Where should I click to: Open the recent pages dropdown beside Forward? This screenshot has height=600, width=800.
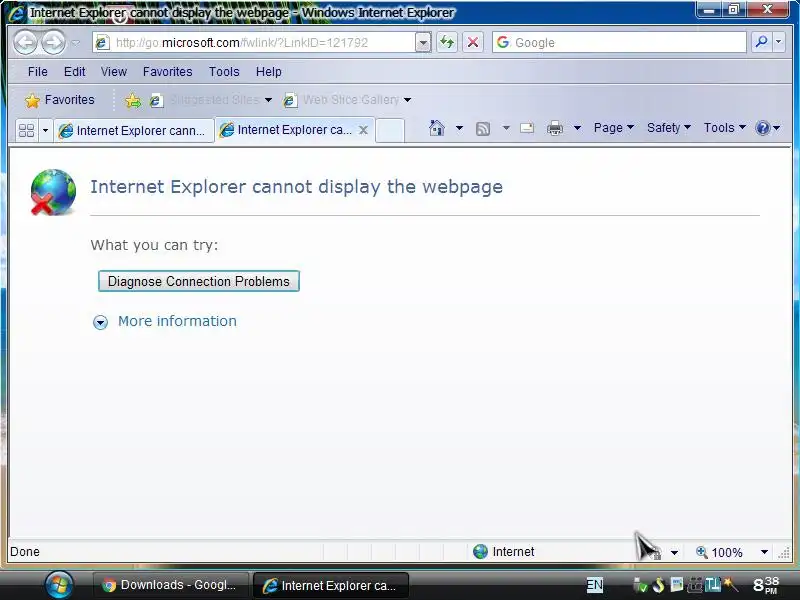click(x=76, y=43)
